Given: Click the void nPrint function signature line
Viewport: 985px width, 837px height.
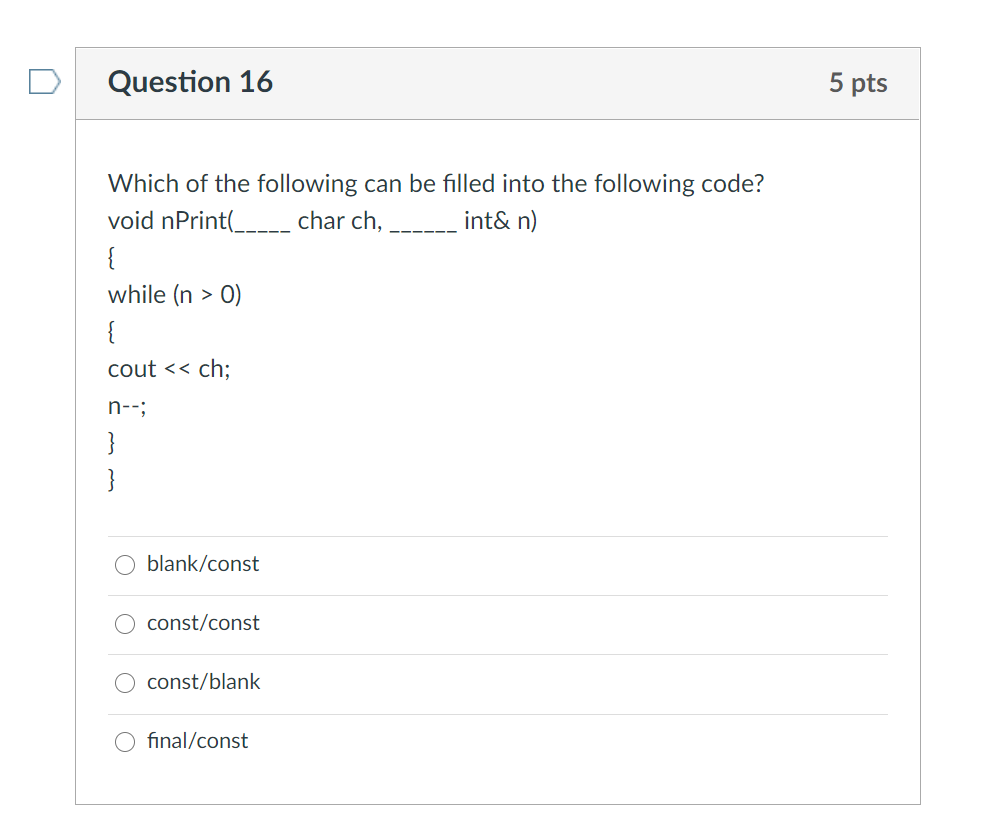Looking at the screenshot, I should pos(322,221).
